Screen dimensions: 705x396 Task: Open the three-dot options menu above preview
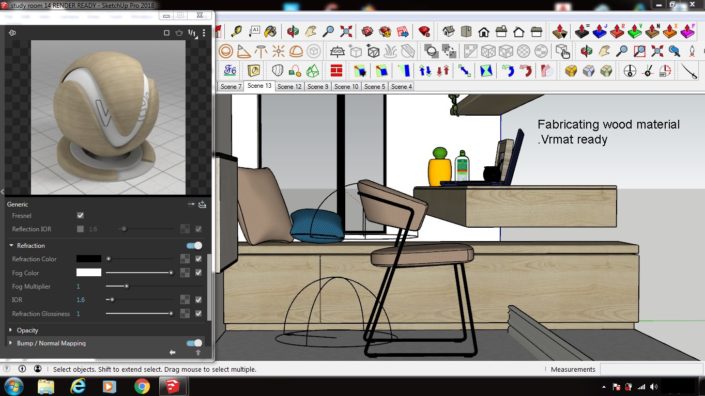click(204, 33)
